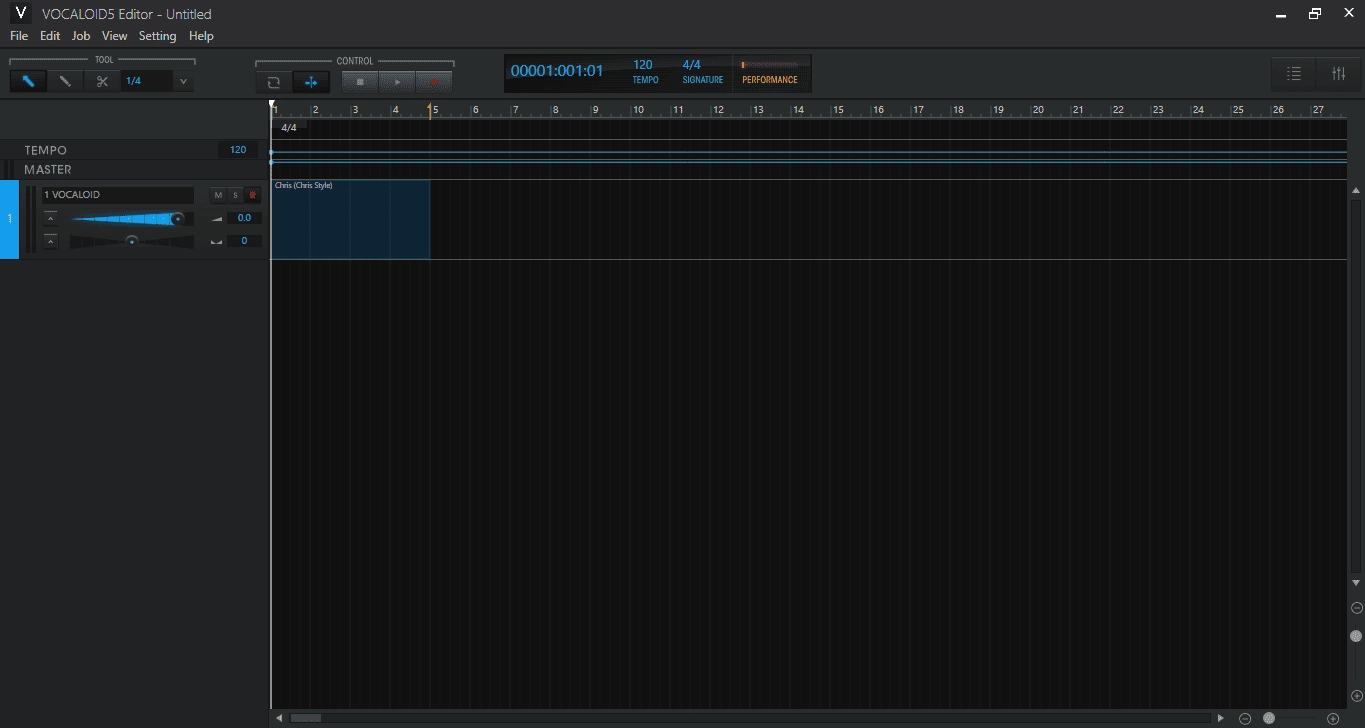Mute the VOCALOID track with M
The image size is (1365, 728).
point(218,195)
